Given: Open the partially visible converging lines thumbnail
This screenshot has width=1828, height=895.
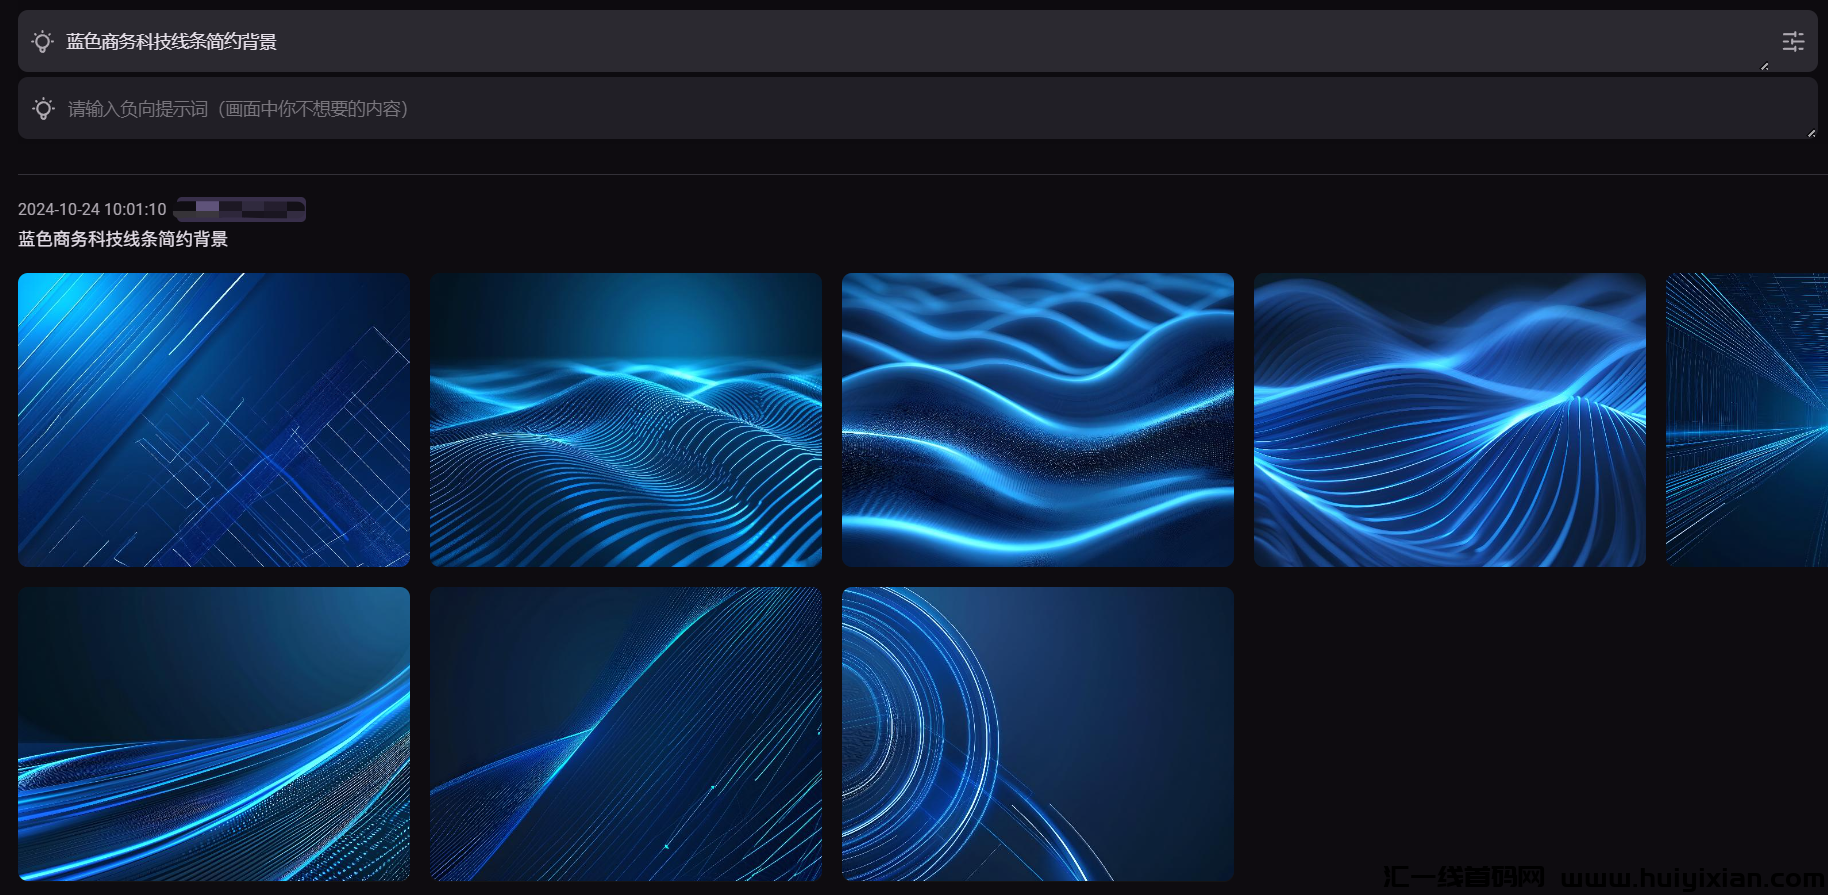Looking at the screenshot, I should [1747, 420].
